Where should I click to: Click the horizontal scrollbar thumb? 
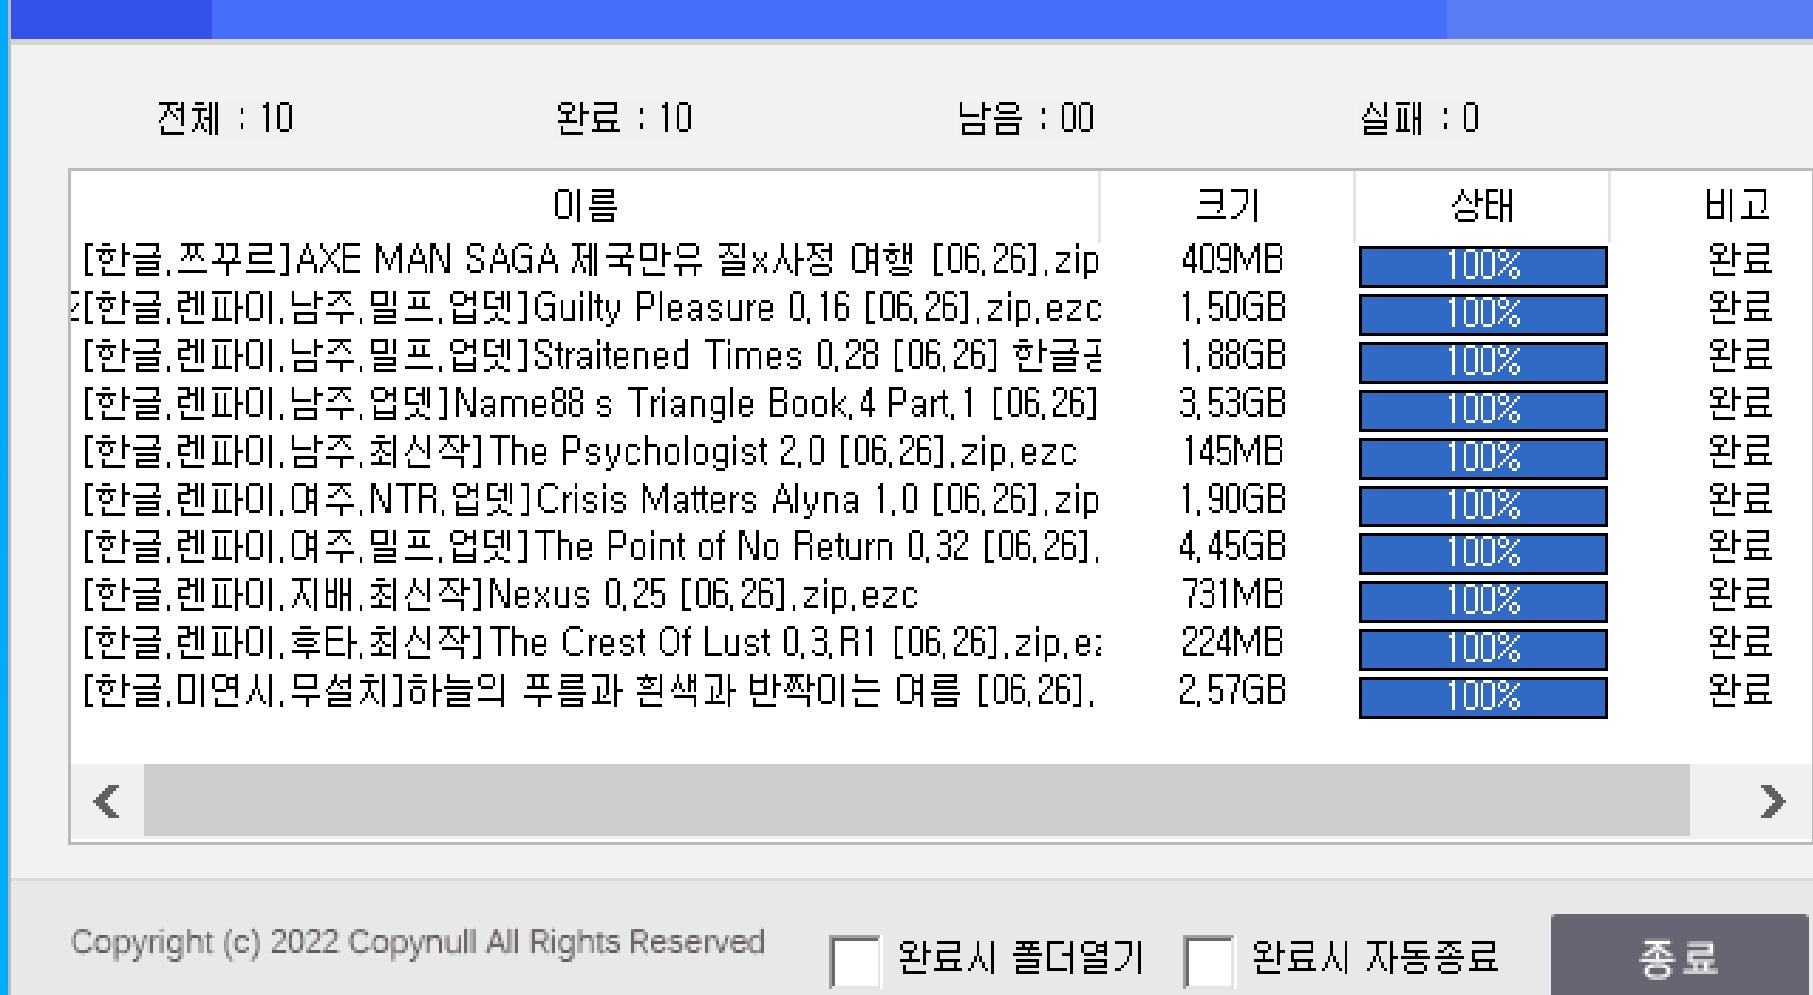[x=916, y=800]
